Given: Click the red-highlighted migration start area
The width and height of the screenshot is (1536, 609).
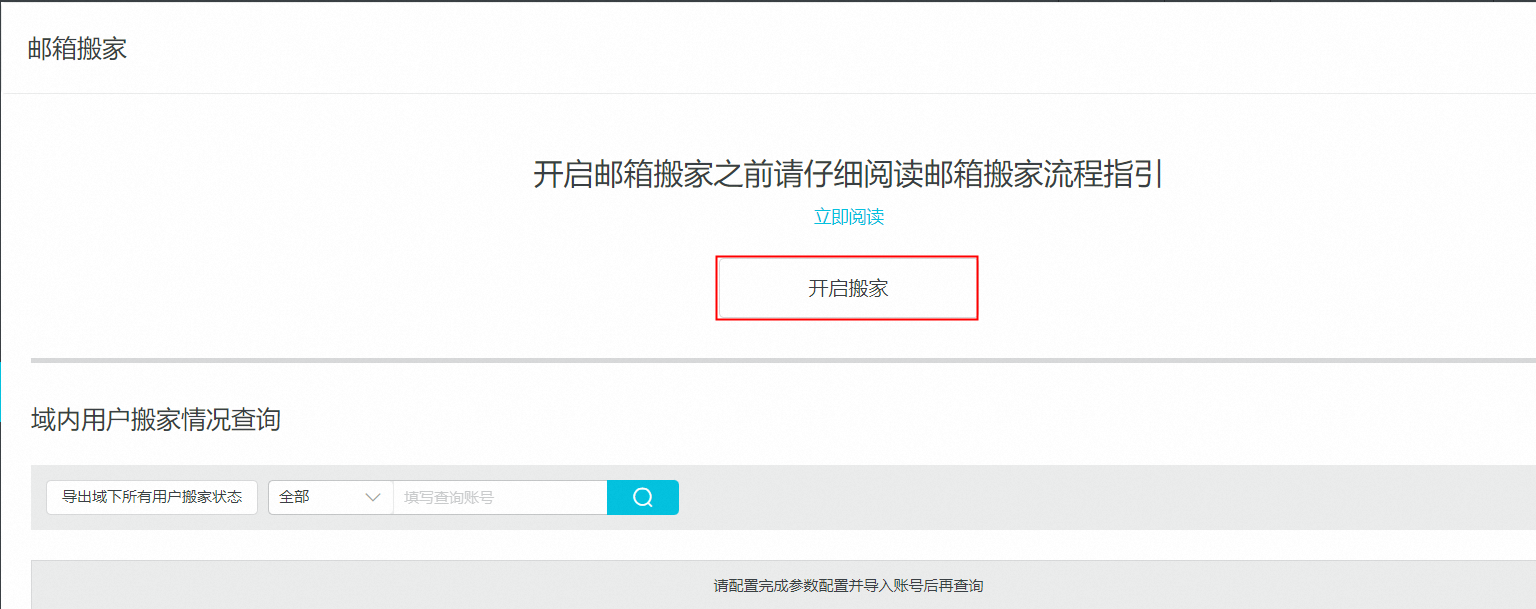Looking at the screenshot, I should [847, 287].
